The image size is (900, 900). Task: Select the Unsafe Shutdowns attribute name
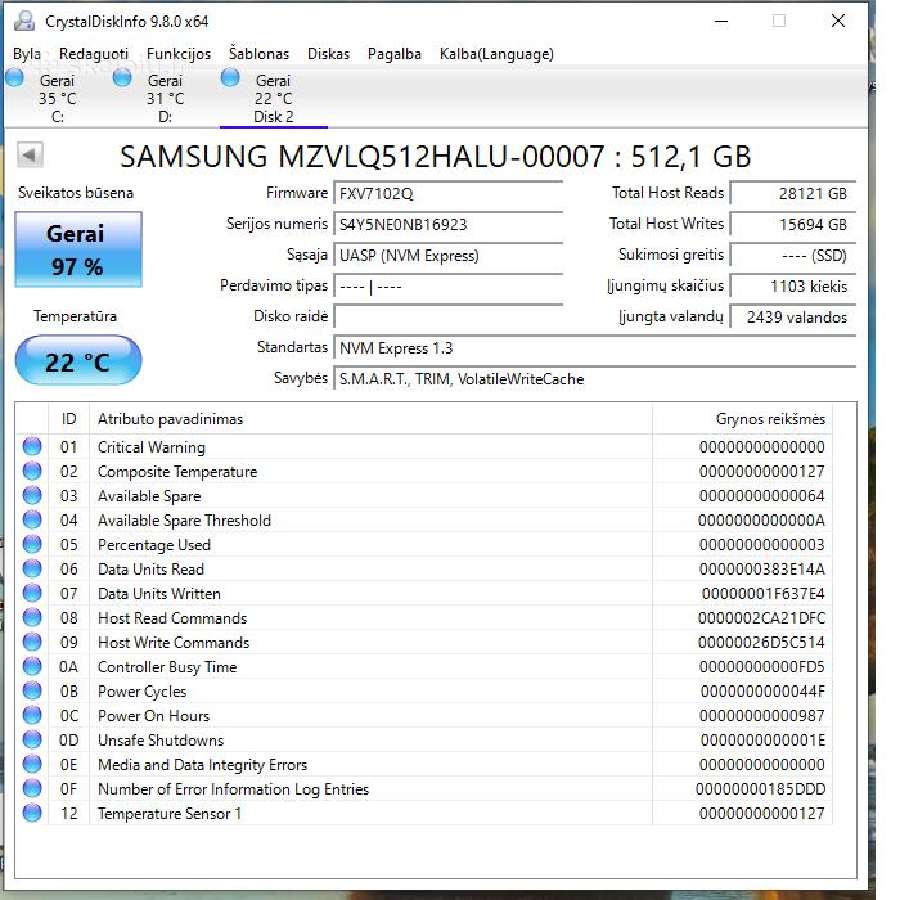pyautogui.click(x=161, y=740)
